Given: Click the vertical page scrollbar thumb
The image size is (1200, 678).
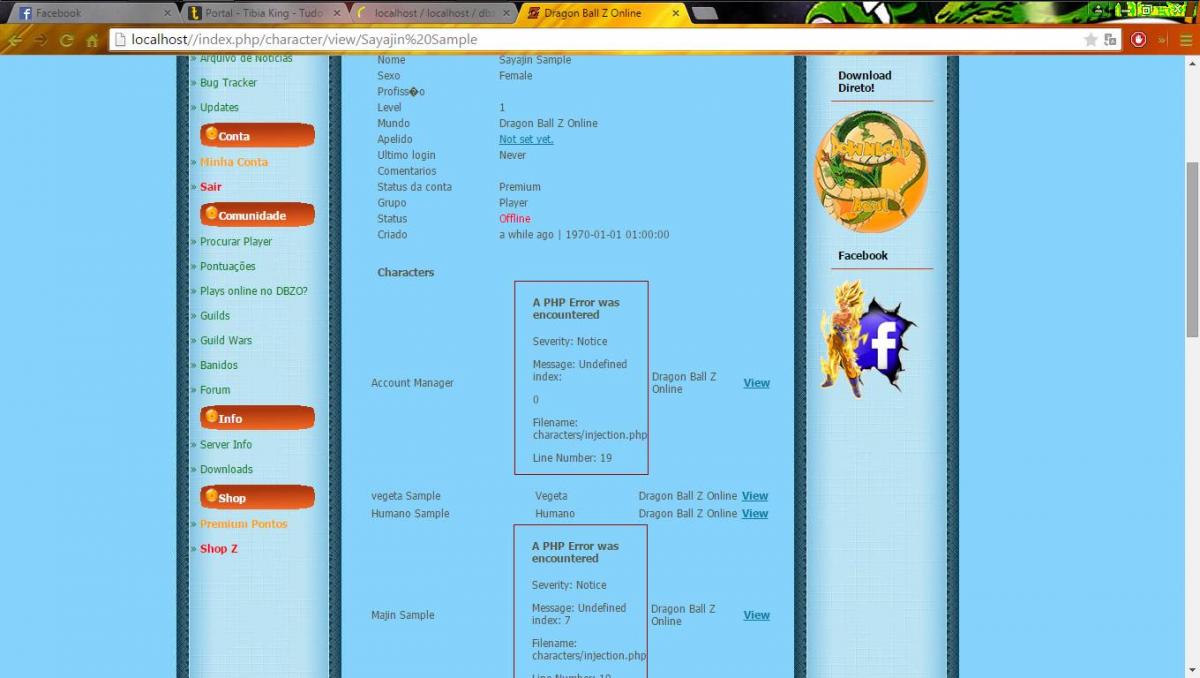Looking at the screenshot, I should [1192, 248].
